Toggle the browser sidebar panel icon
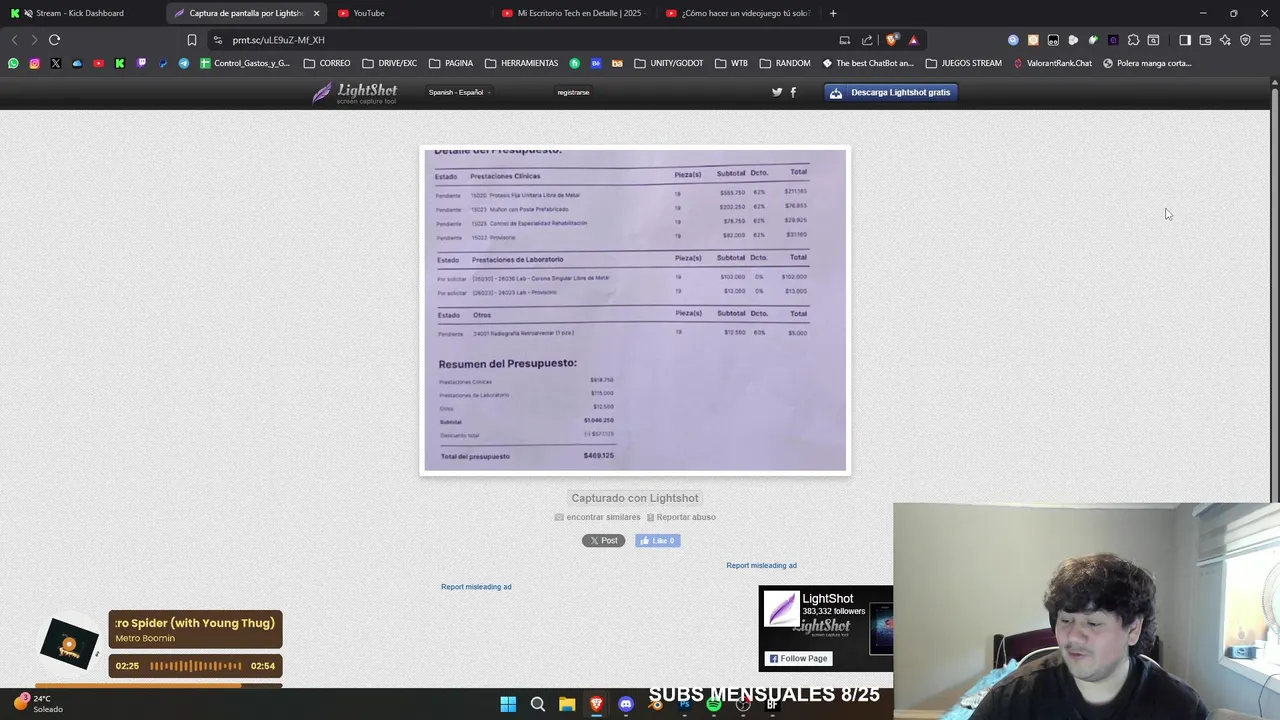The image size is (1280, 720). (x=1185, y=40)
